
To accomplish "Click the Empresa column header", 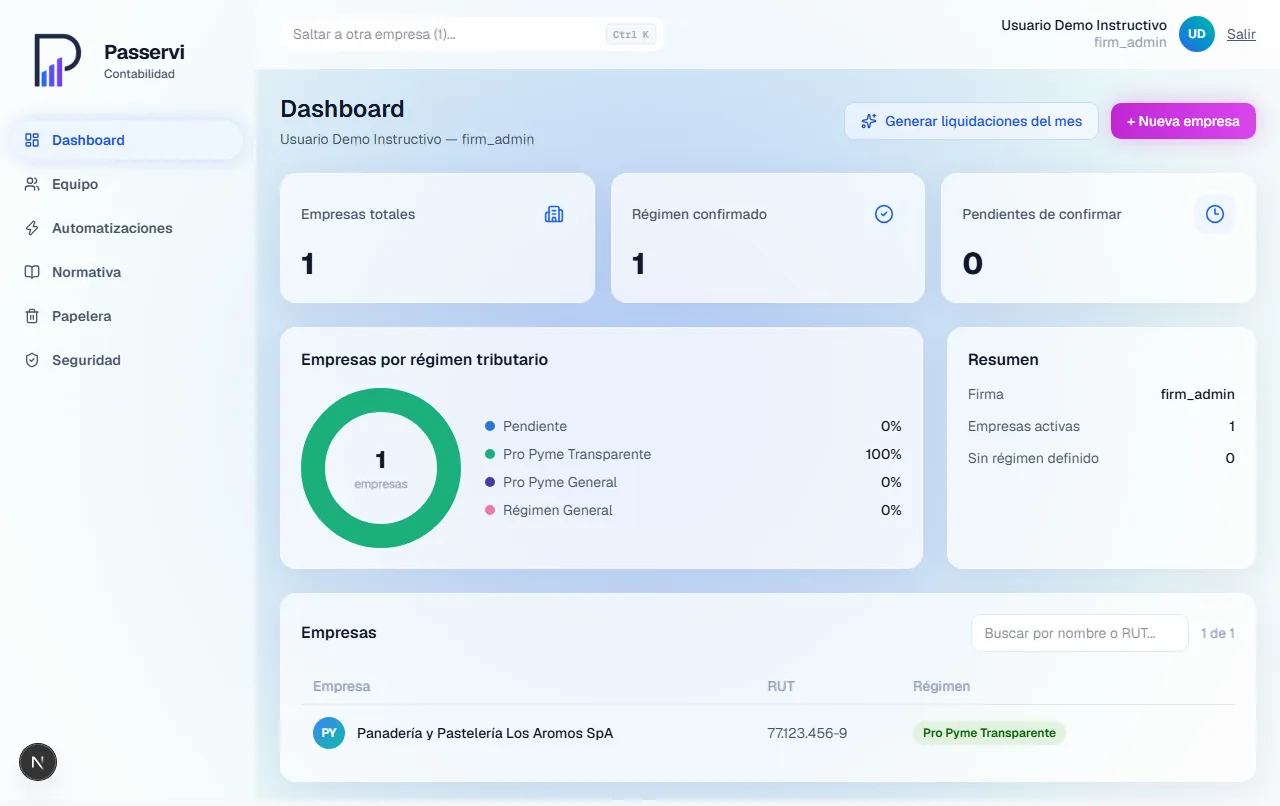I will pyautogui.click(x=342, y=686).
